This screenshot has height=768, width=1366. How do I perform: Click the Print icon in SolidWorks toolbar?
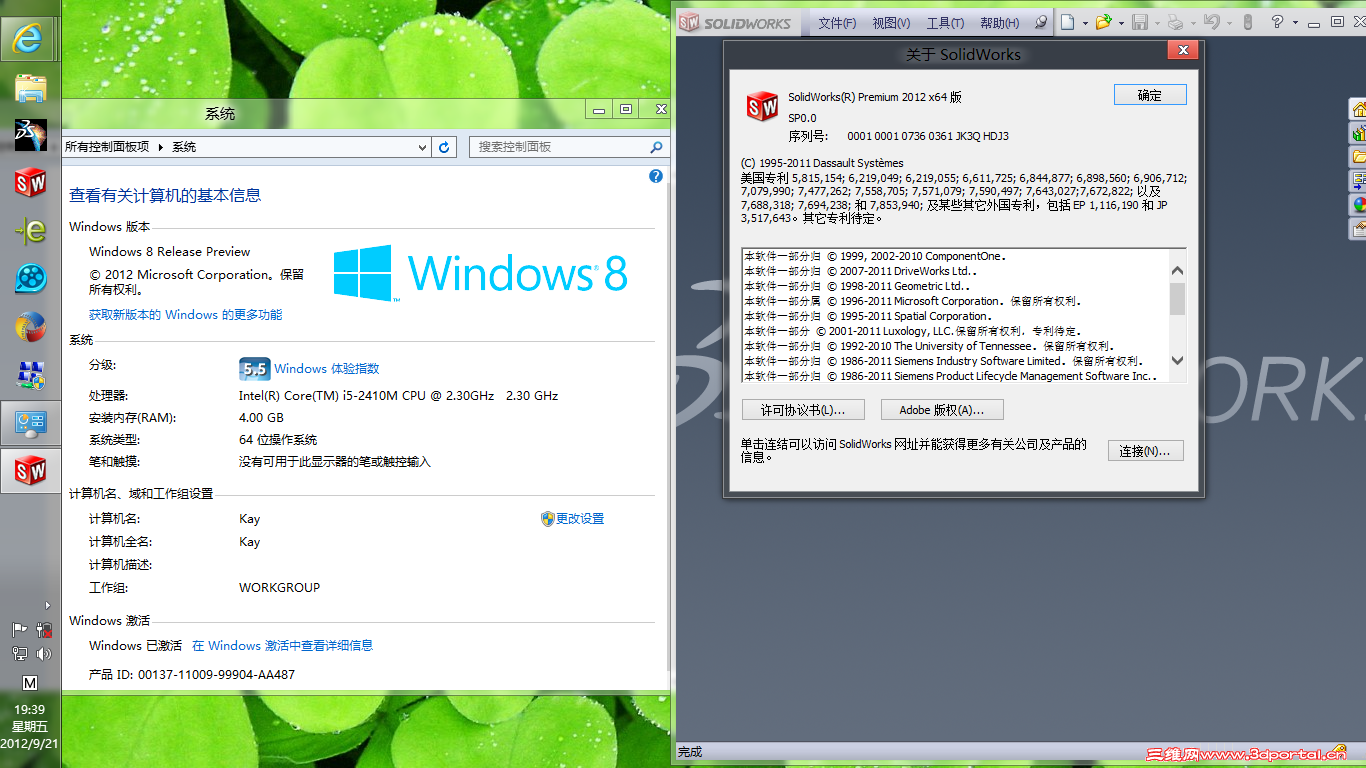[1176, 22]
